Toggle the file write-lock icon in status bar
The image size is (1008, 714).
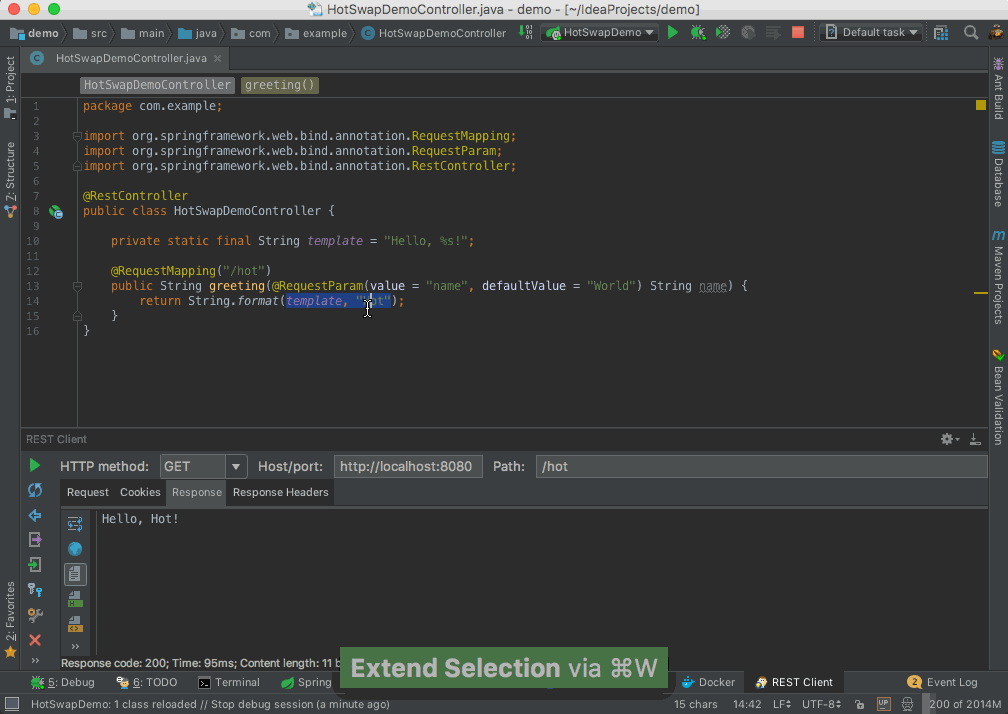click(859, 703)
